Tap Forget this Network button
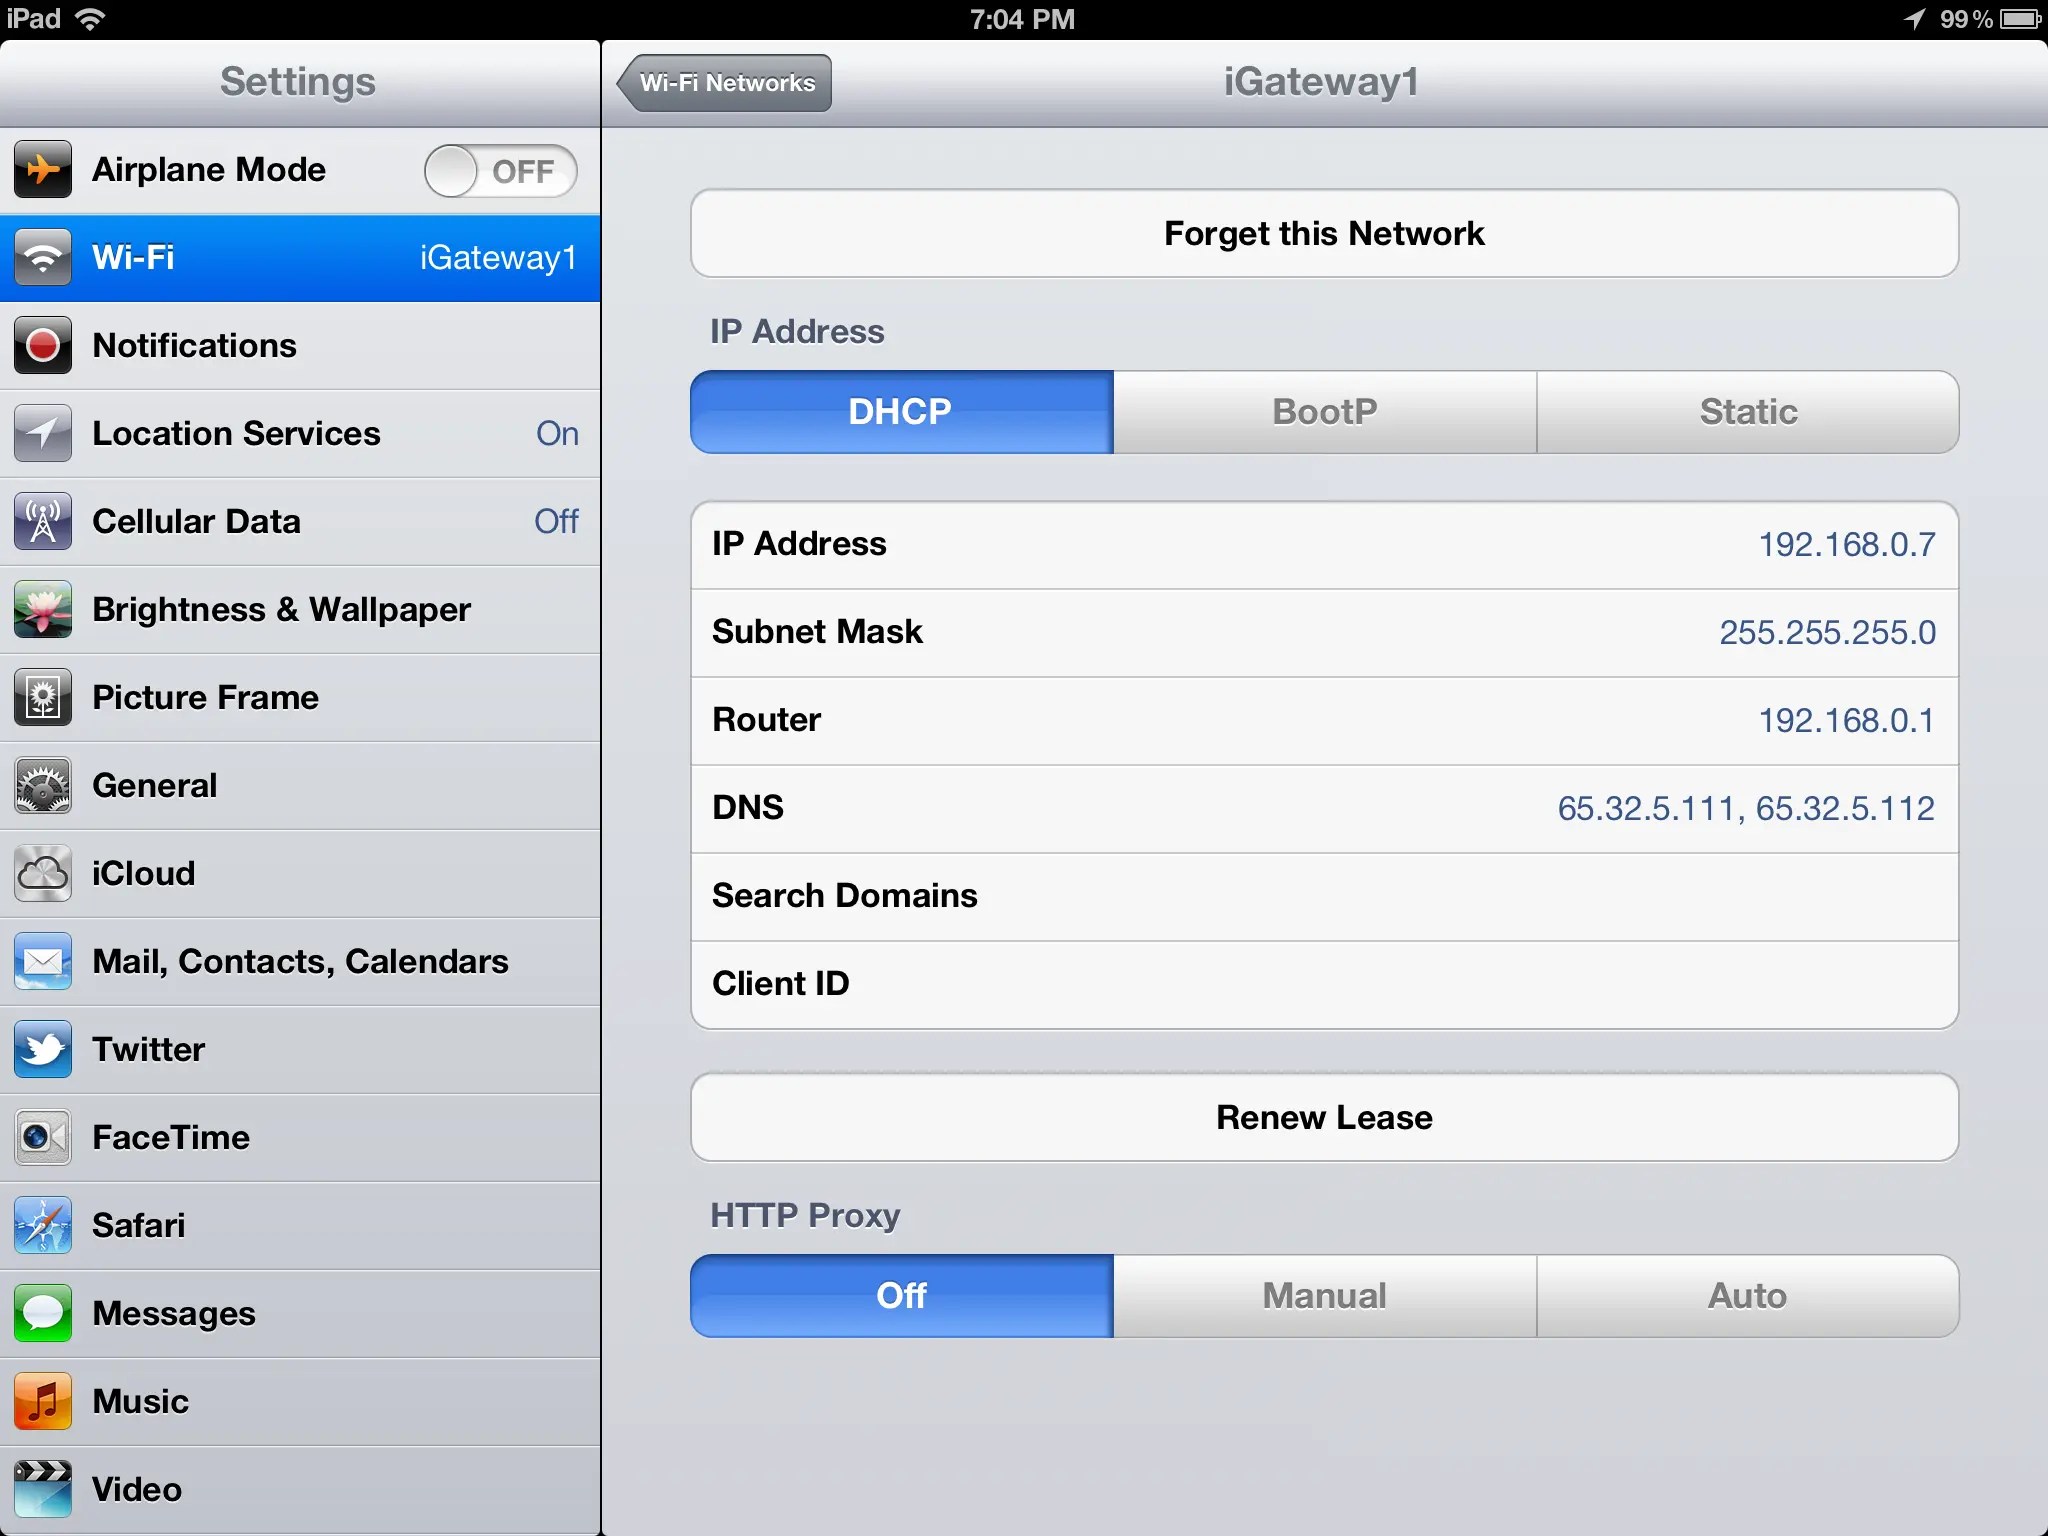Image resolution: width=2048 pixels, height=1536 pixels. point(1324,234)
